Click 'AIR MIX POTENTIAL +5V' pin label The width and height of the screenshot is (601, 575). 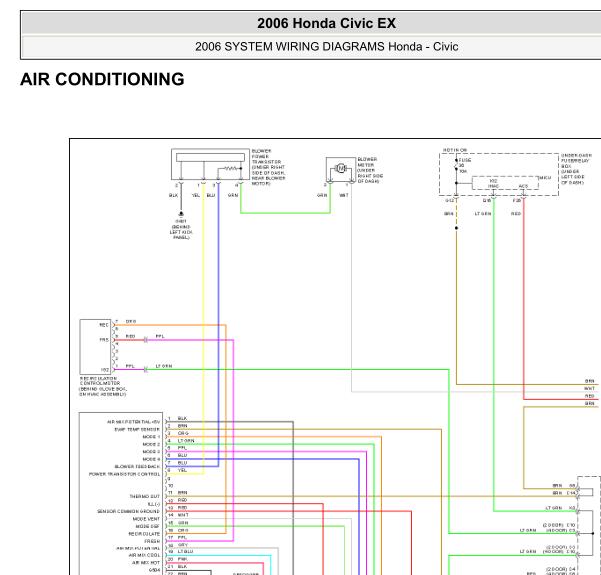click(133, 422)
